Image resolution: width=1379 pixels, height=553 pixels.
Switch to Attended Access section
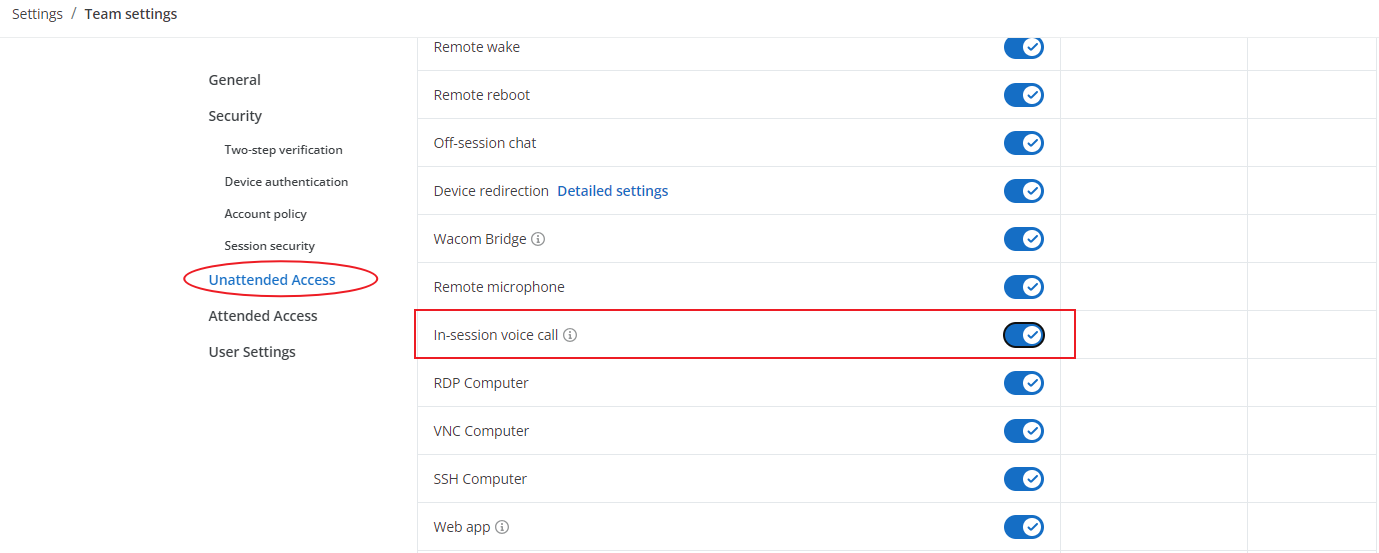point(263,316)
